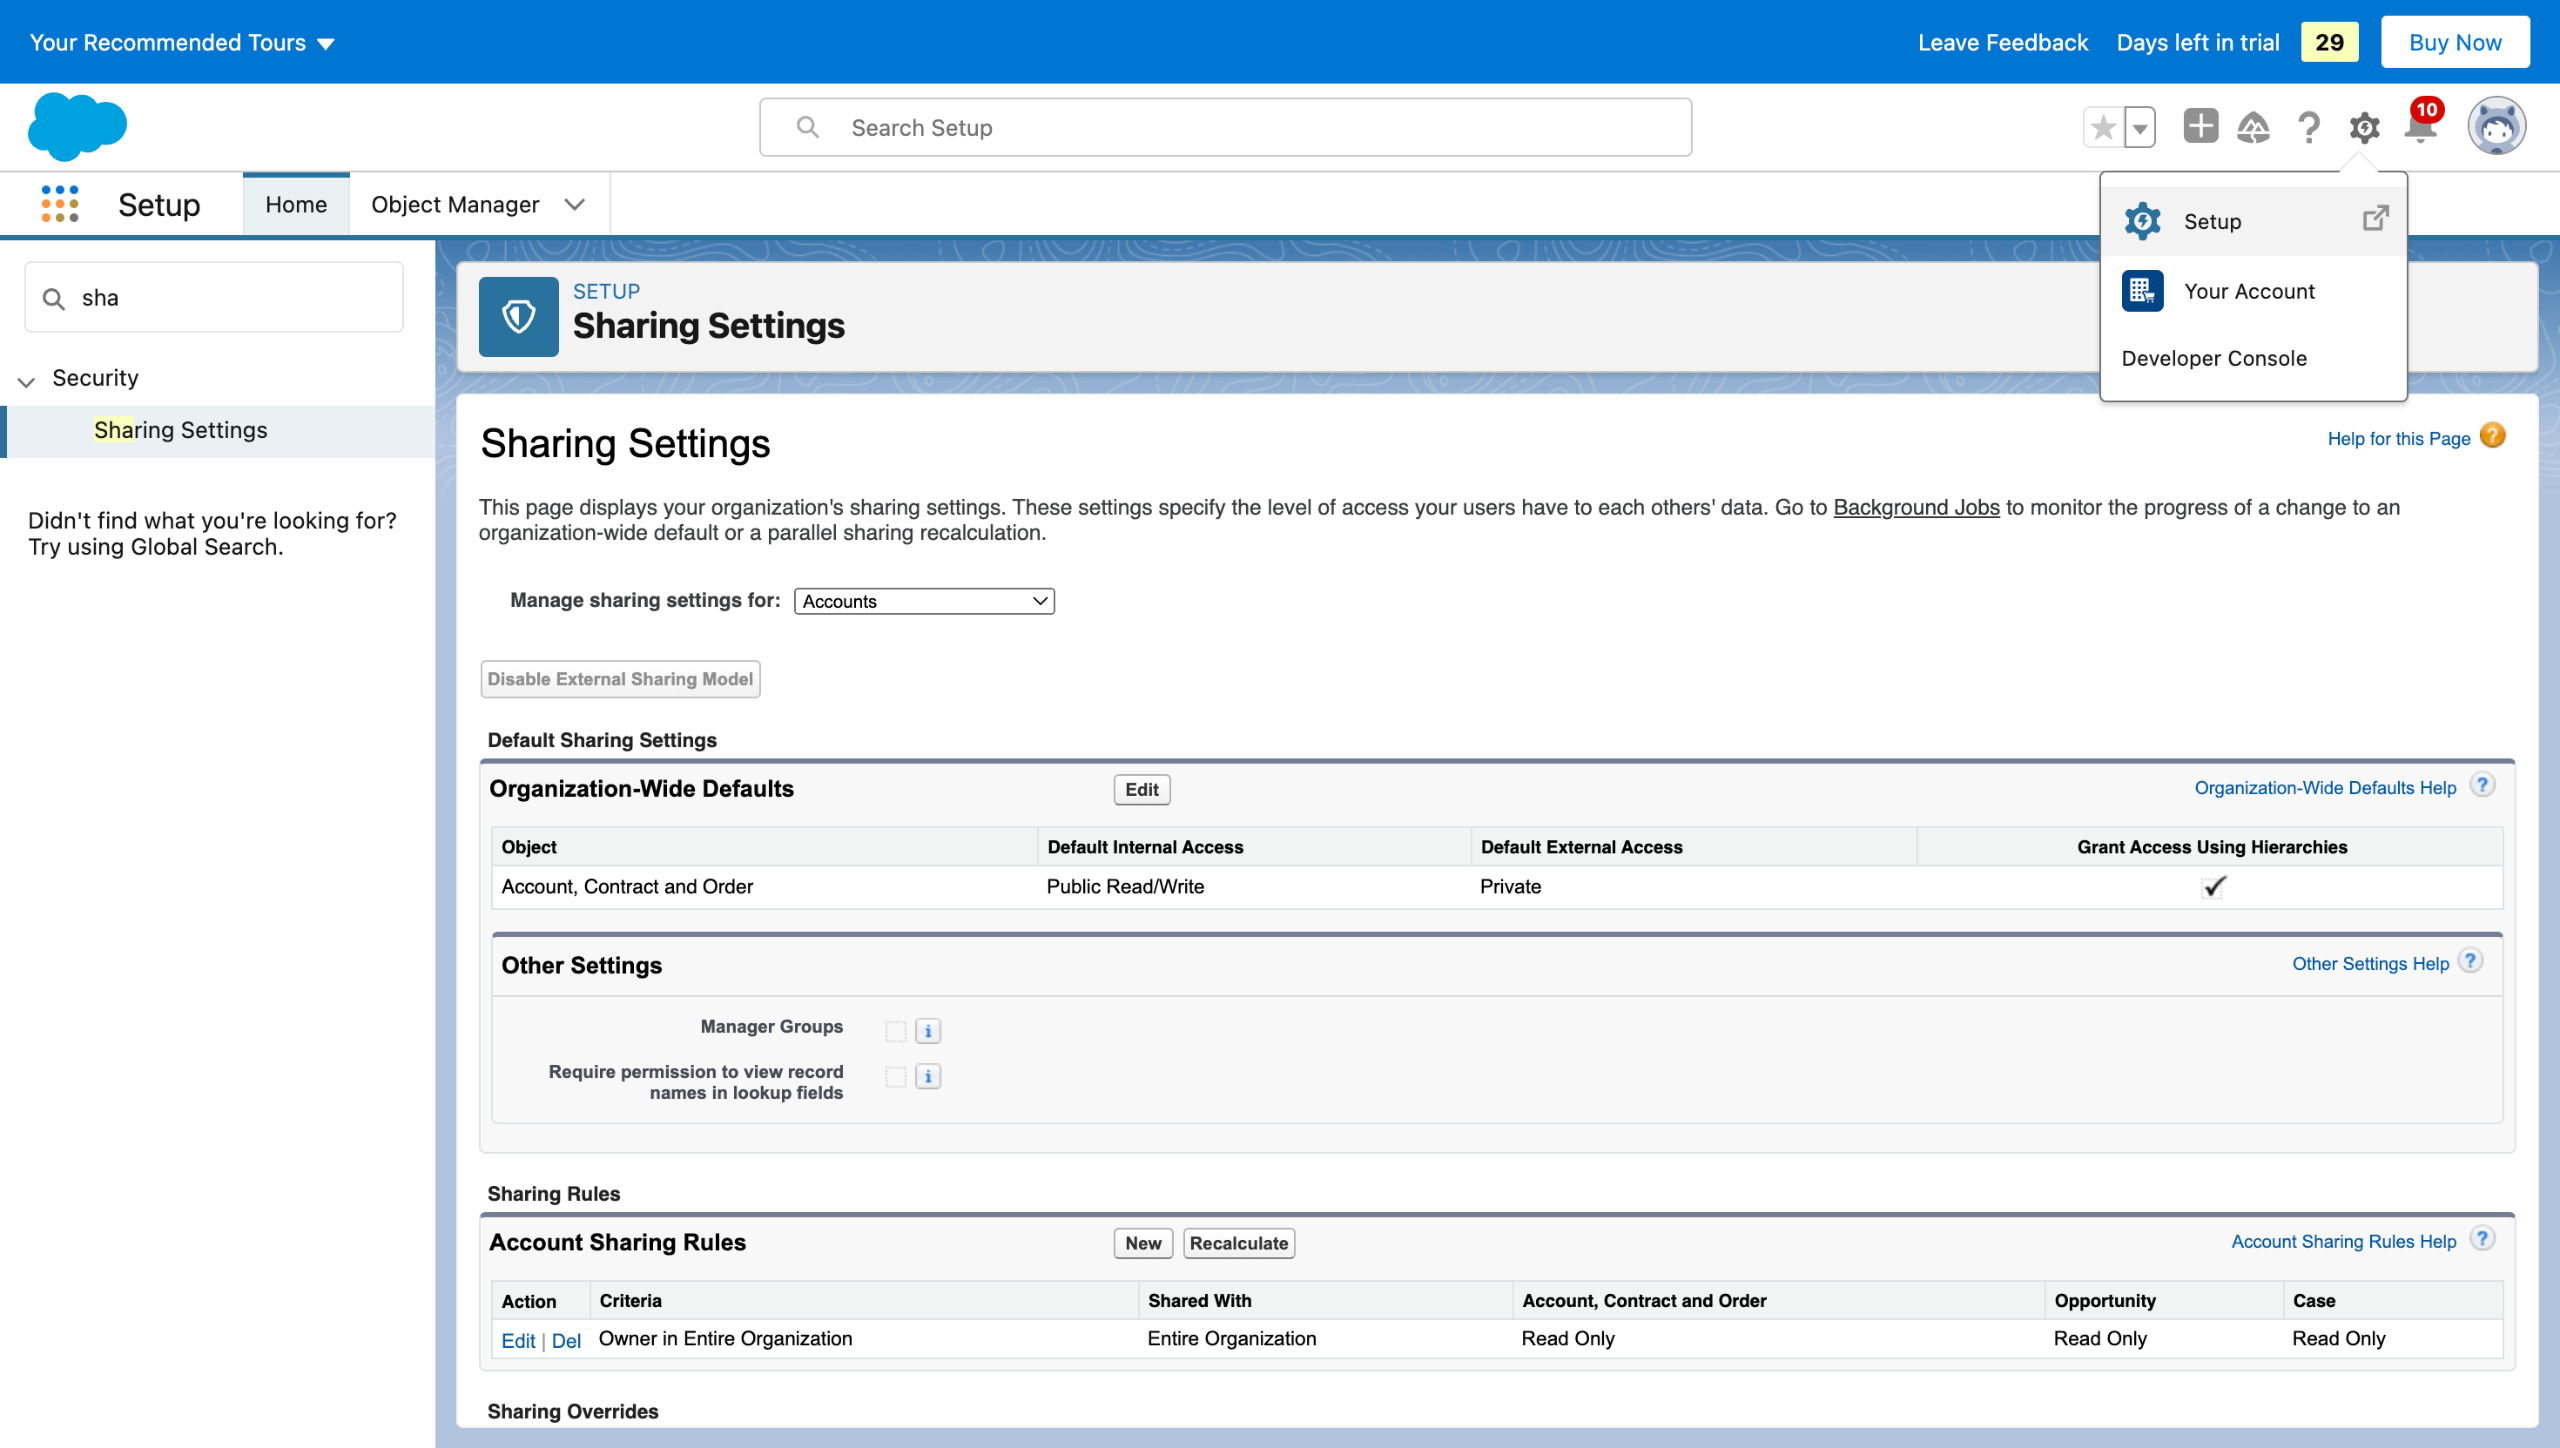Click info icon for lookup fields permission
The image size is (2560, 1448).
point(928,1077)
